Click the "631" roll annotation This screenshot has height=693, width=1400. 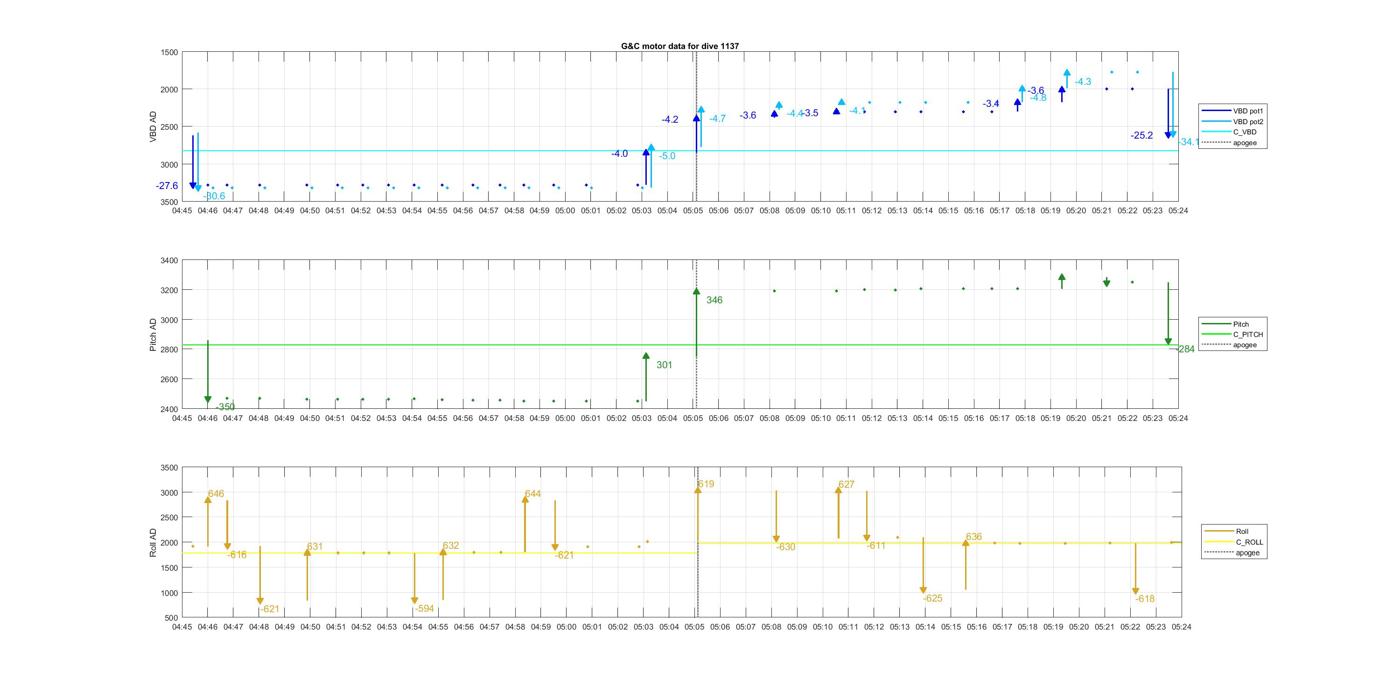(x=315, y=547)
